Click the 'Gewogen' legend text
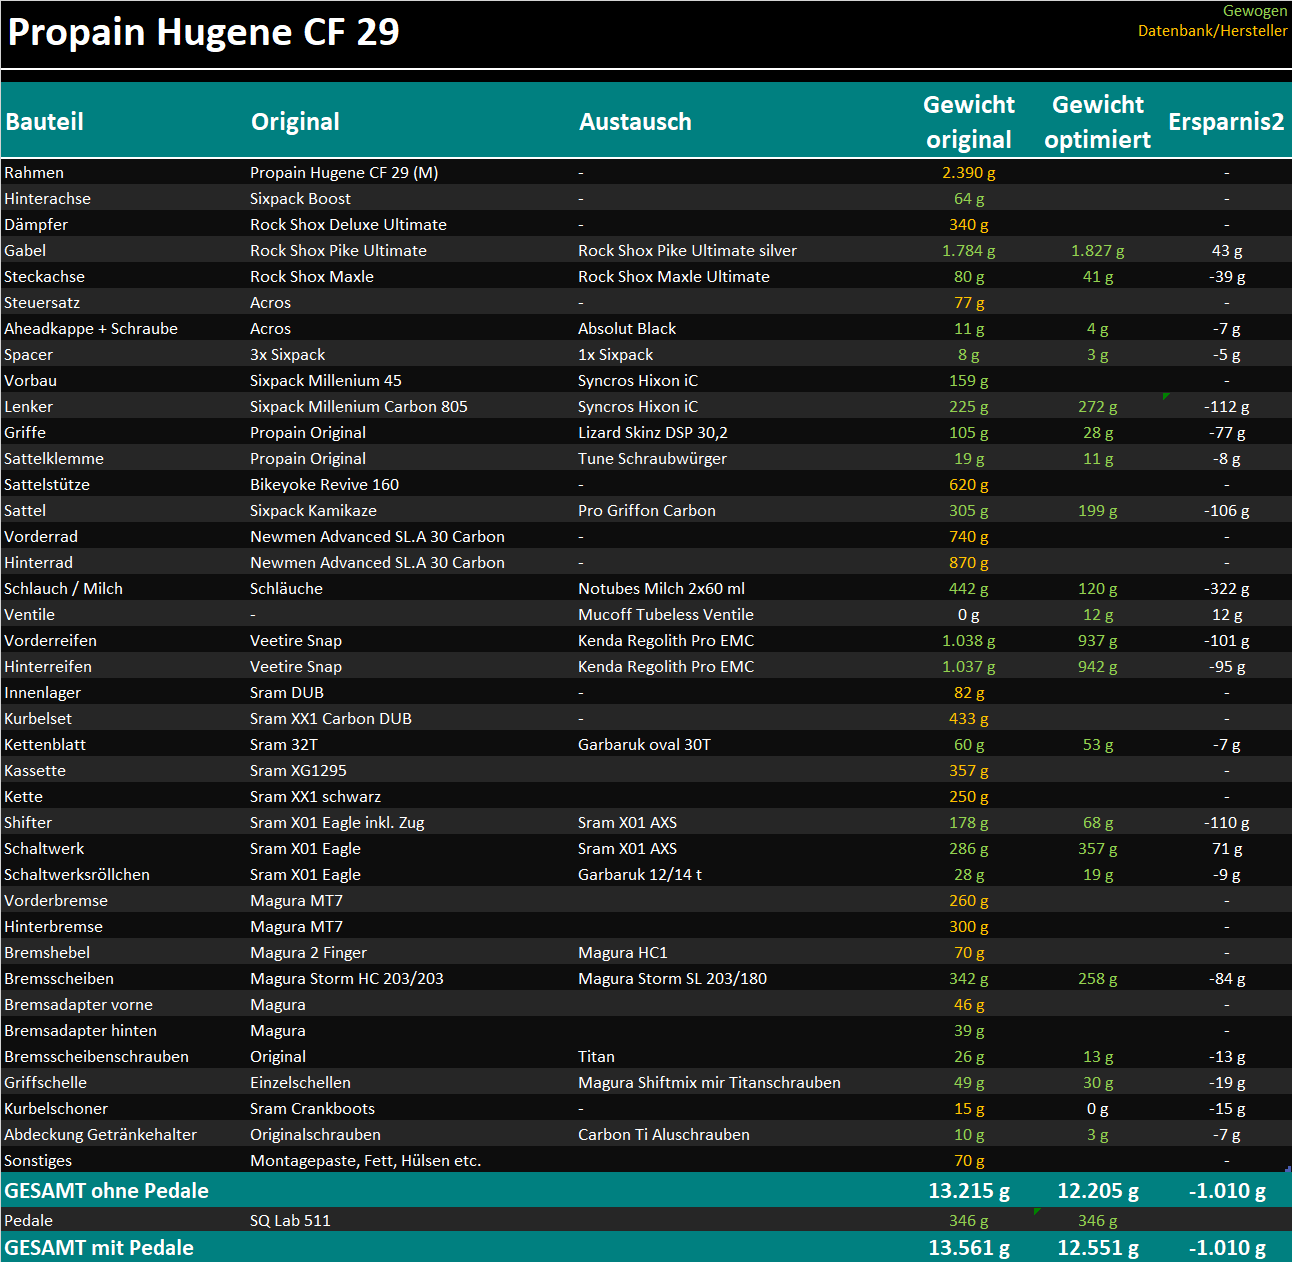Image resolution: width=1292 pixels, height=1262 pixels. tap(1255, 11)
